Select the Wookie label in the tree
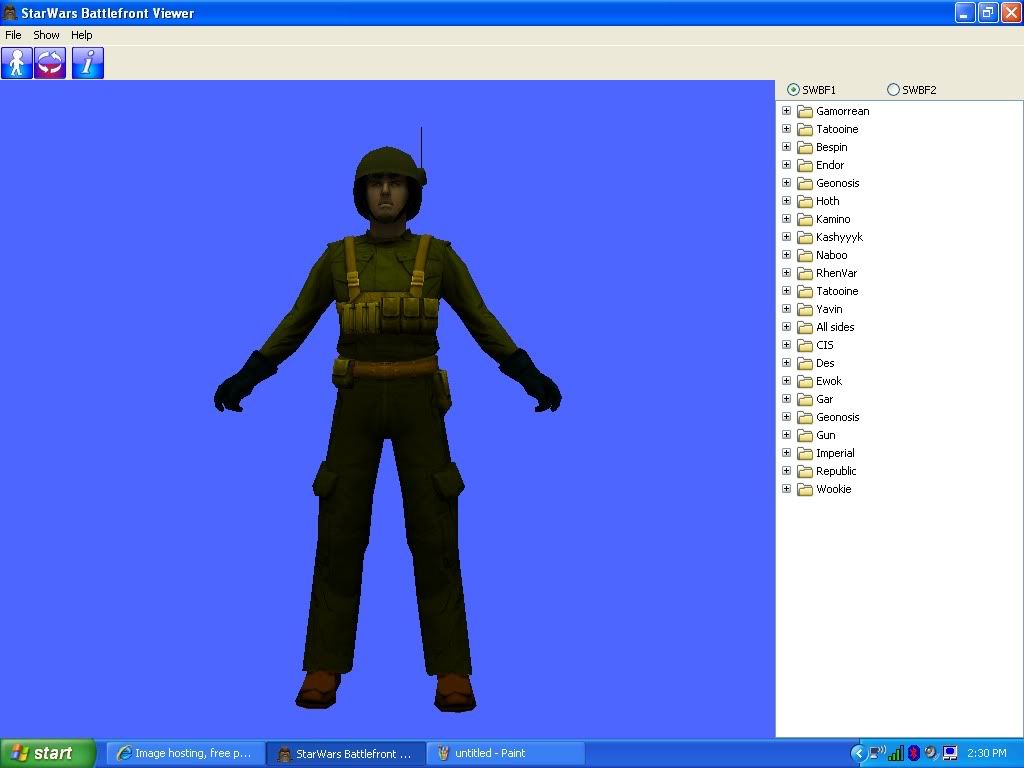The height and width of the screenshot is (768, 1024). tap(833, 488)
